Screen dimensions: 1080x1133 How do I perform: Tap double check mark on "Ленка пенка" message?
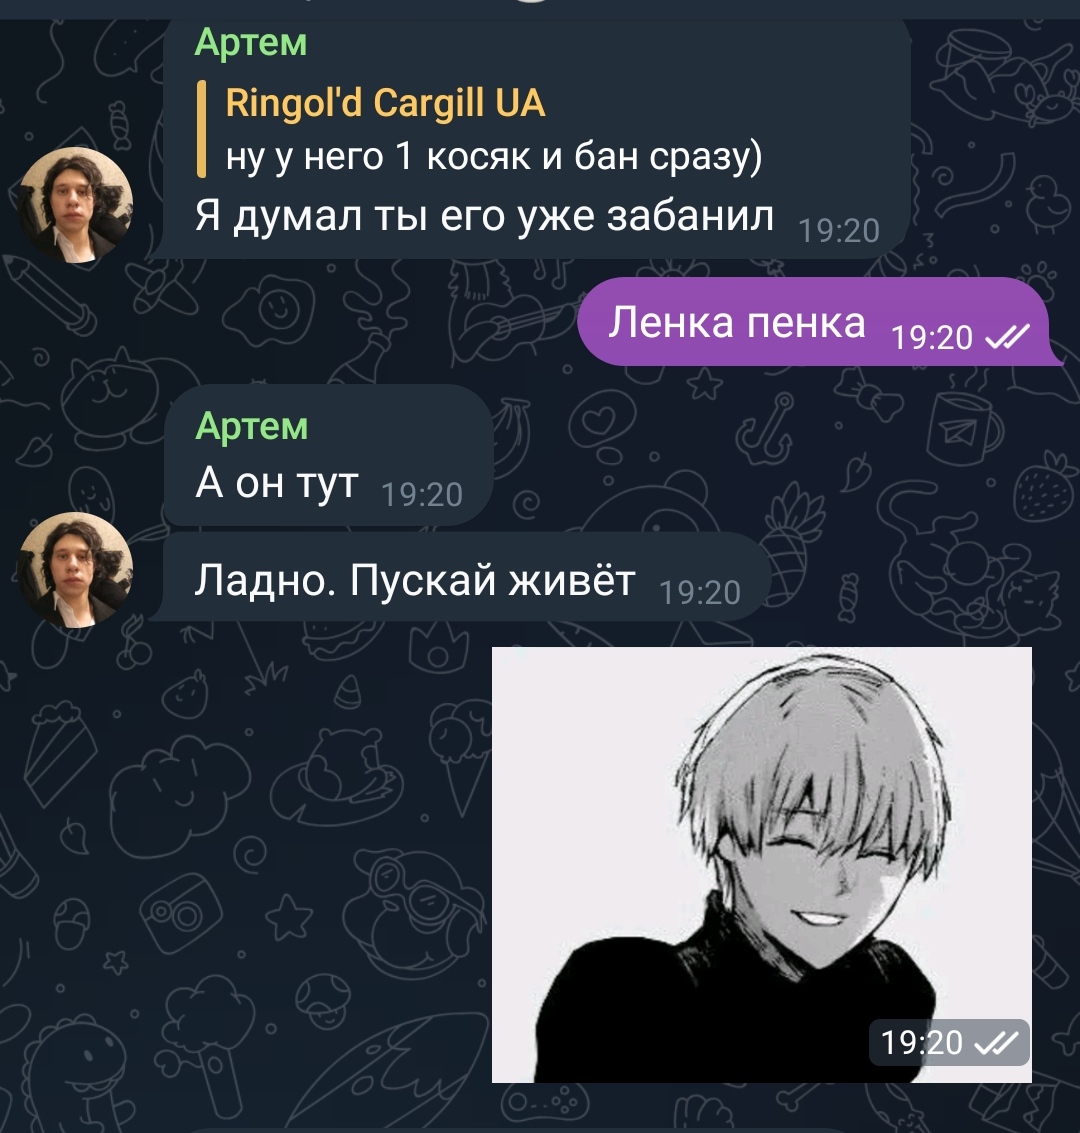[1008, 336]
